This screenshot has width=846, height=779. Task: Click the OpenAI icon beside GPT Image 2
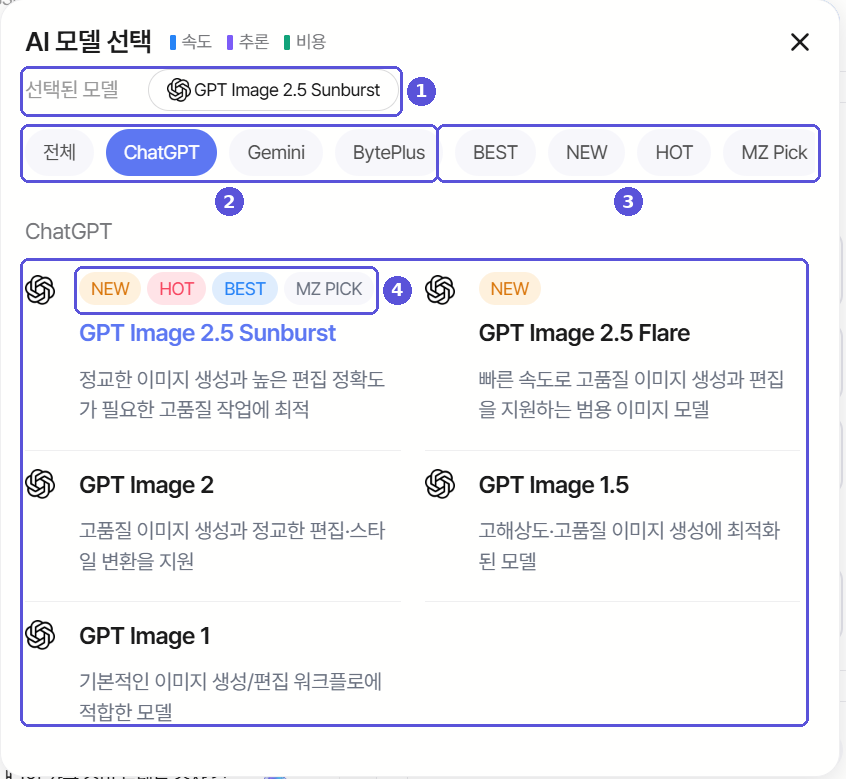point(40,484)
